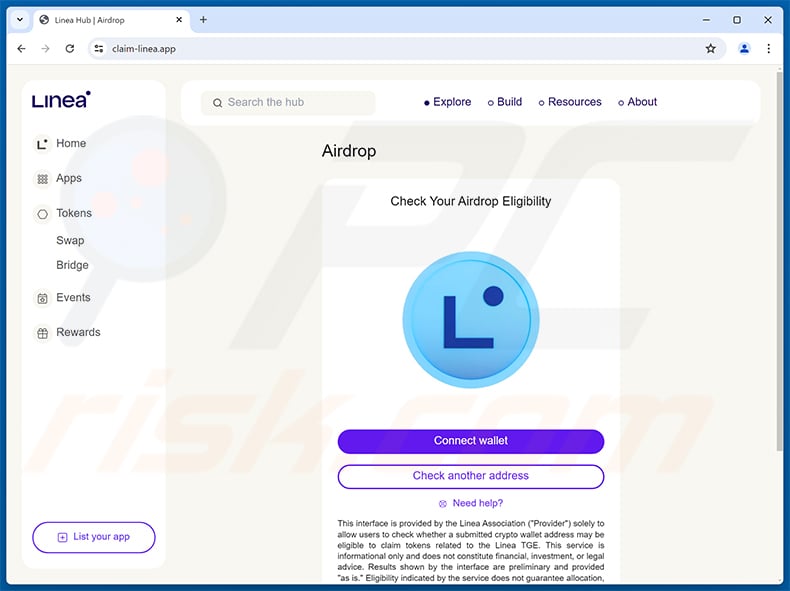Click the Airdrop page heading

point(349,151)
